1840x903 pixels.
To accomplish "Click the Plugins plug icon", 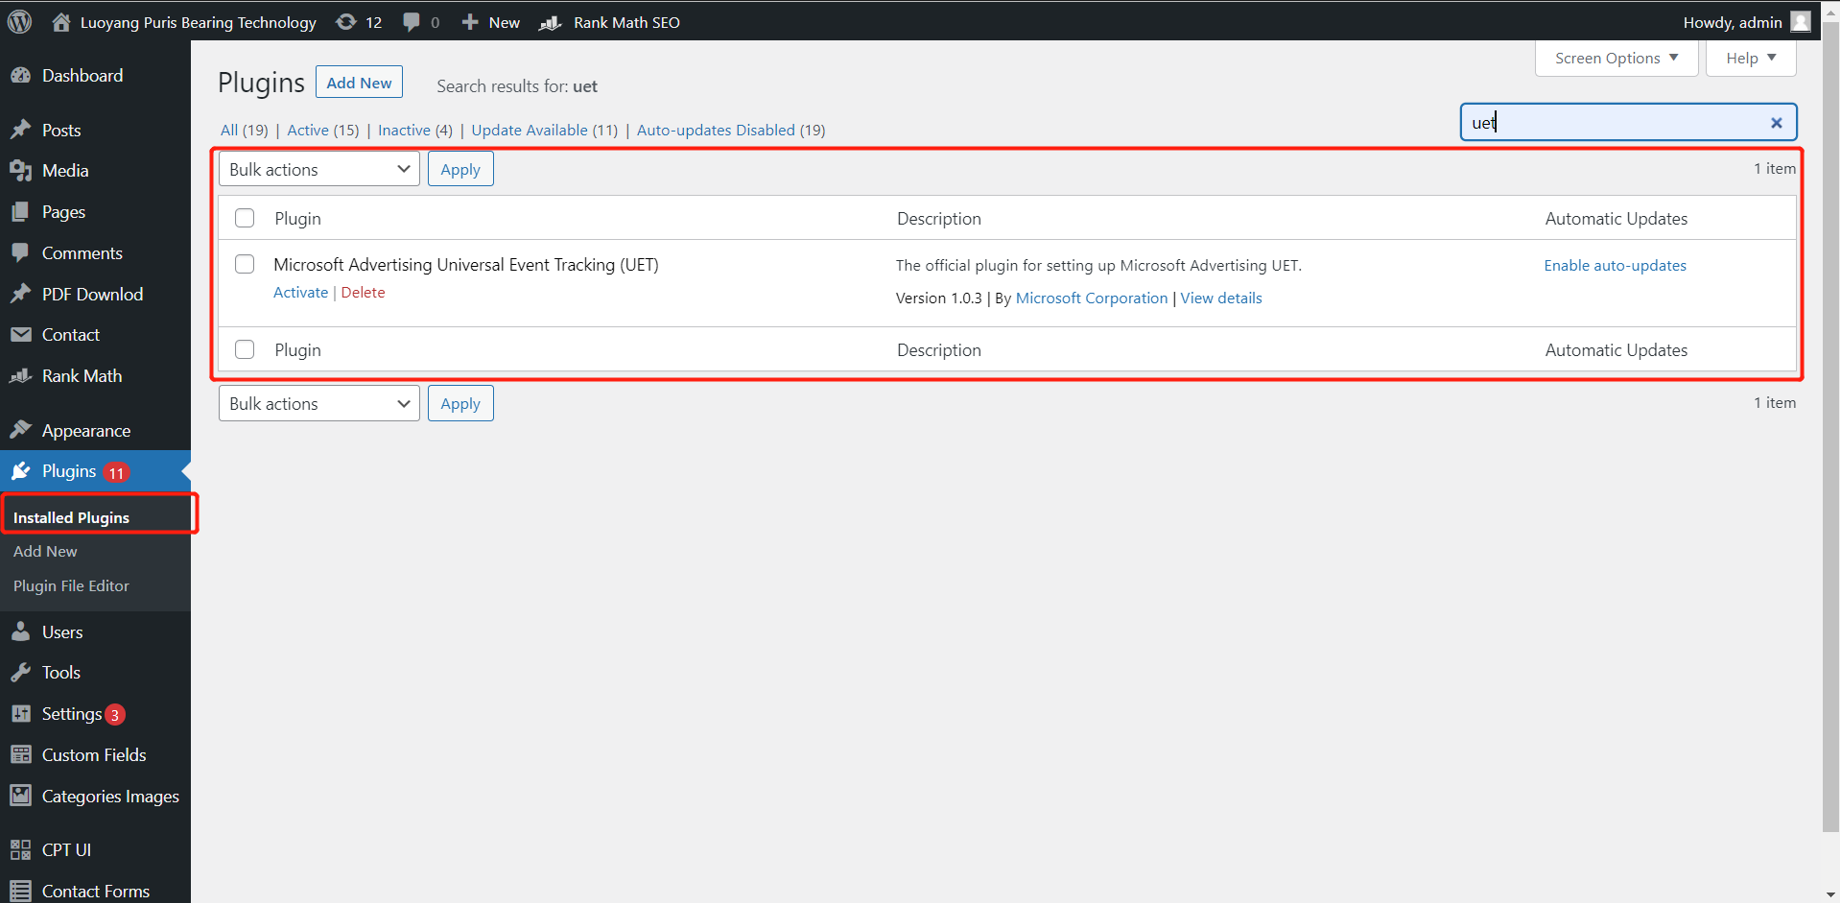I will pos(21,471).
